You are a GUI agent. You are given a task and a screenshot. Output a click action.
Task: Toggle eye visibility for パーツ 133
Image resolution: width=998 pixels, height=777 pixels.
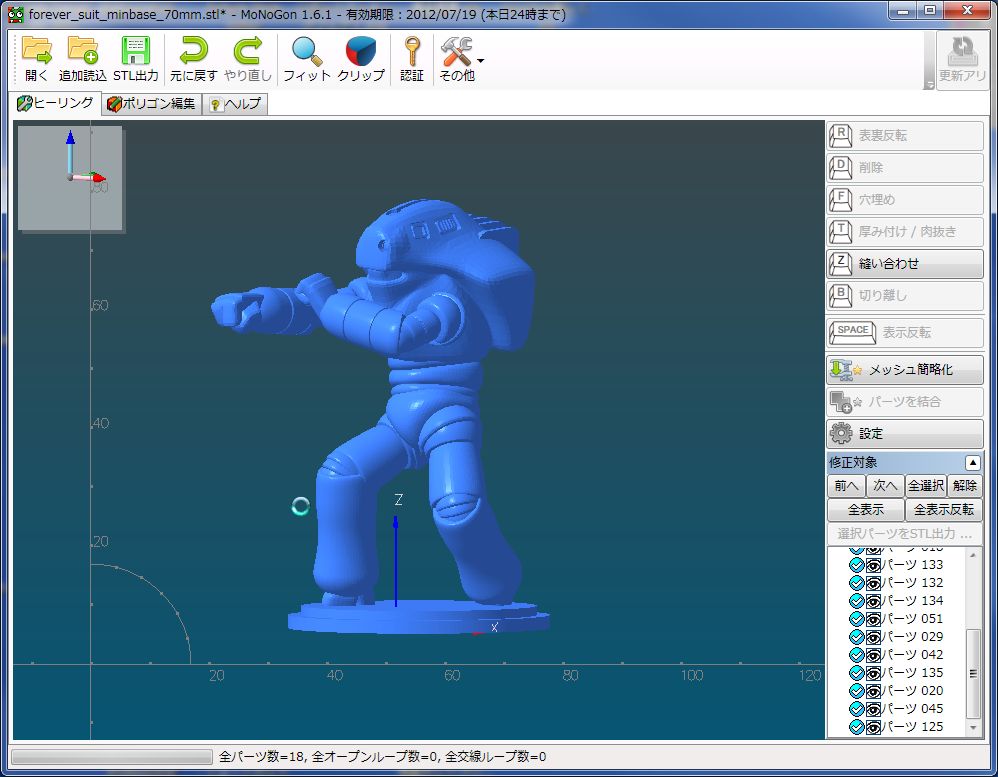pos(873,565)
